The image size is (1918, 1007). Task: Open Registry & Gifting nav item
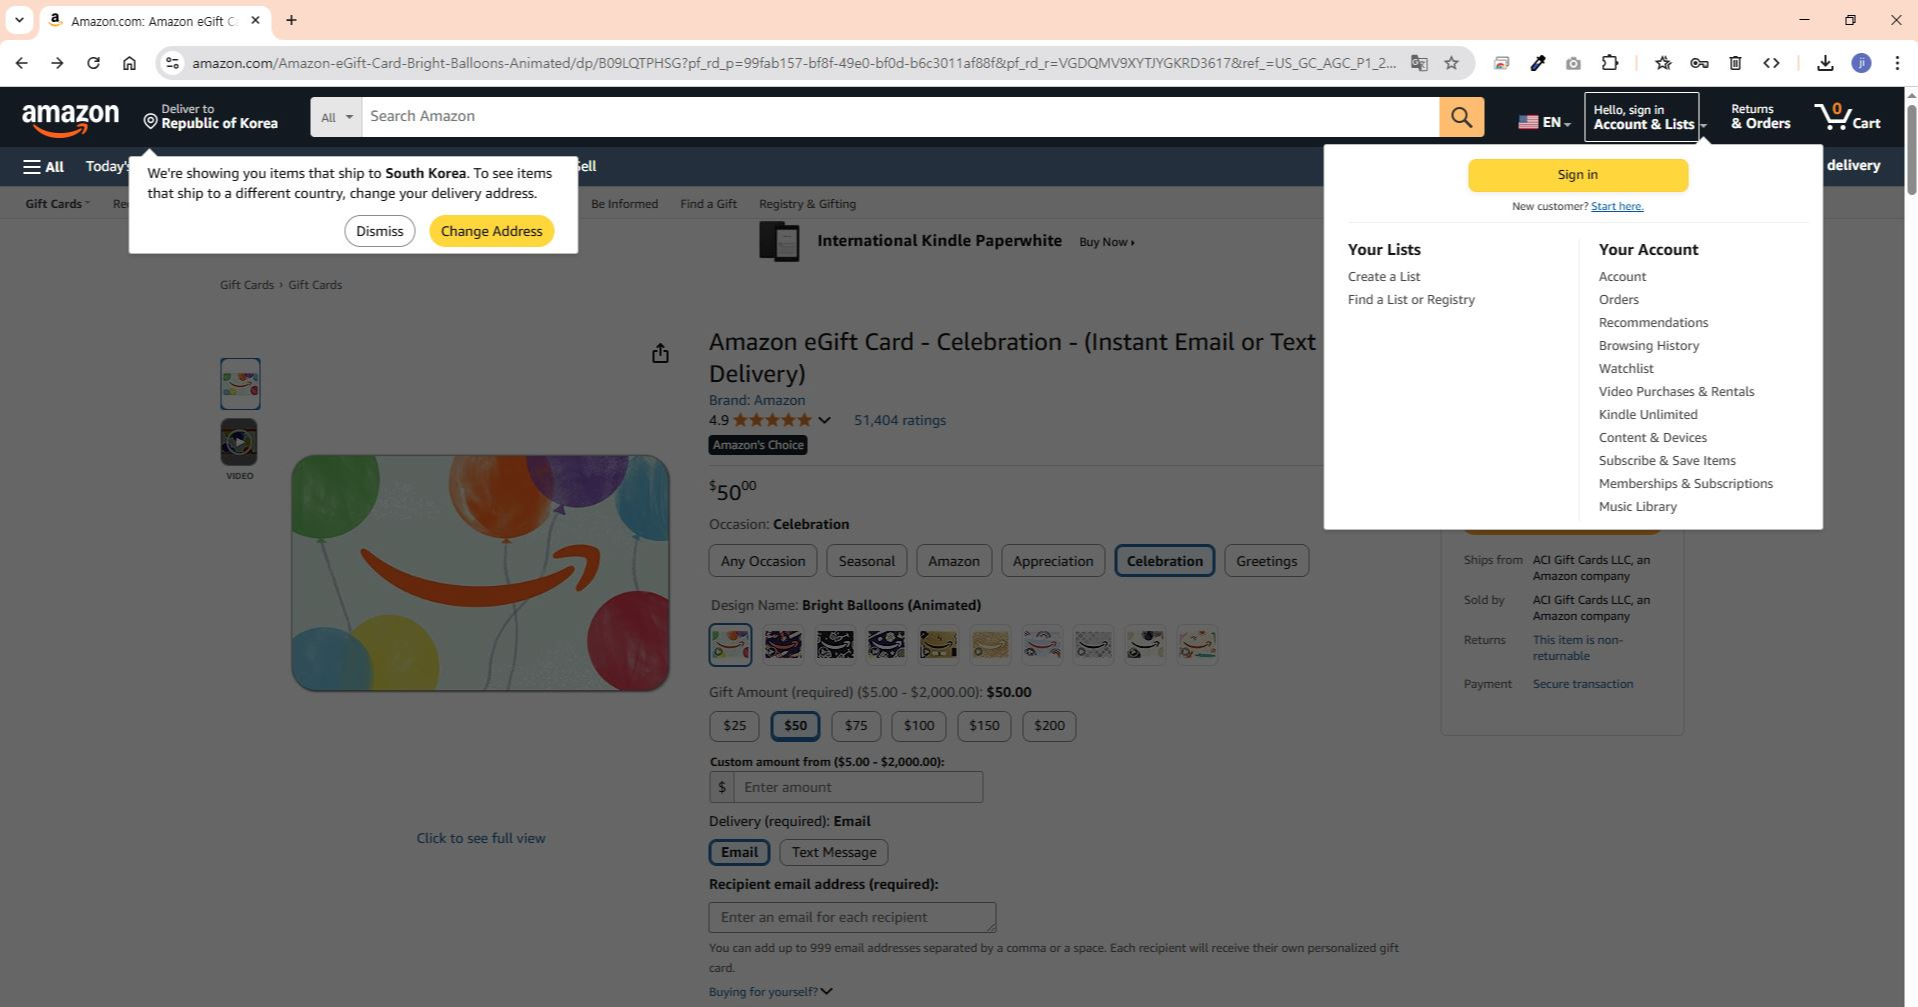(x=807, y=204)
